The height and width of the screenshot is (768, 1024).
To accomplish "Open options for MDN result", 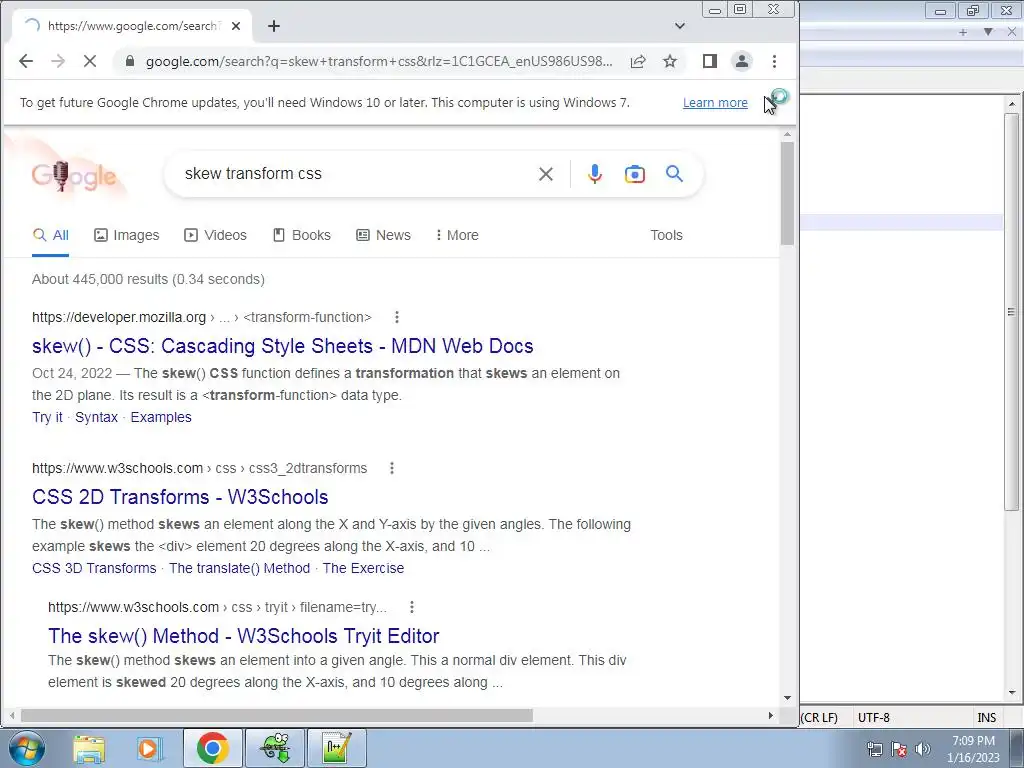I will tap(396, 317).
